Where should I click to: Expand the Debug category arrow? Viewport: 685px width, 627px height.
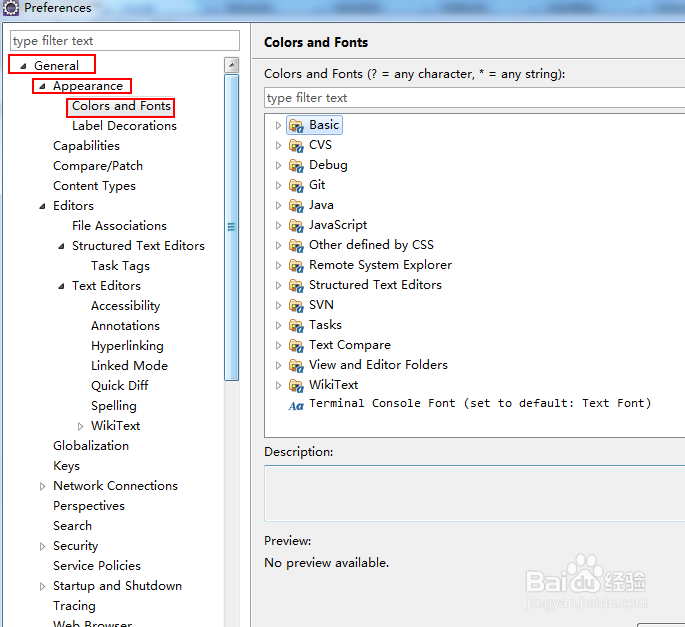click(x=278, y=166)
